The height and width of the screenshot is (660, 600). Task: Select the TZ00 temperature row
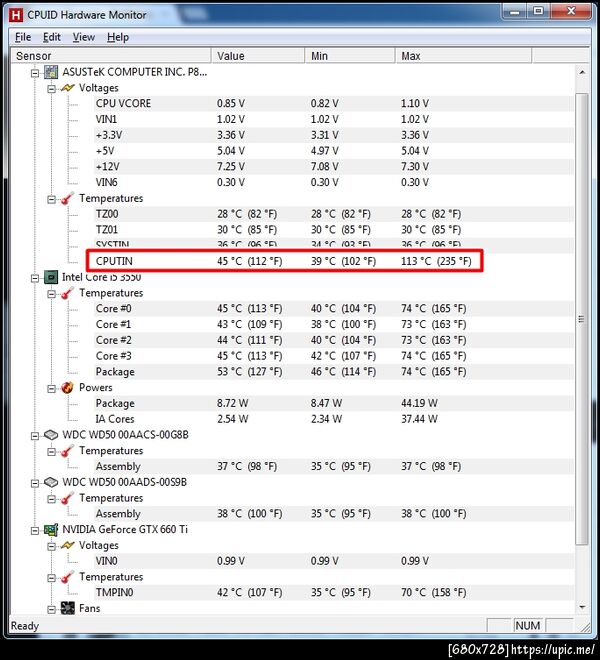334,214
